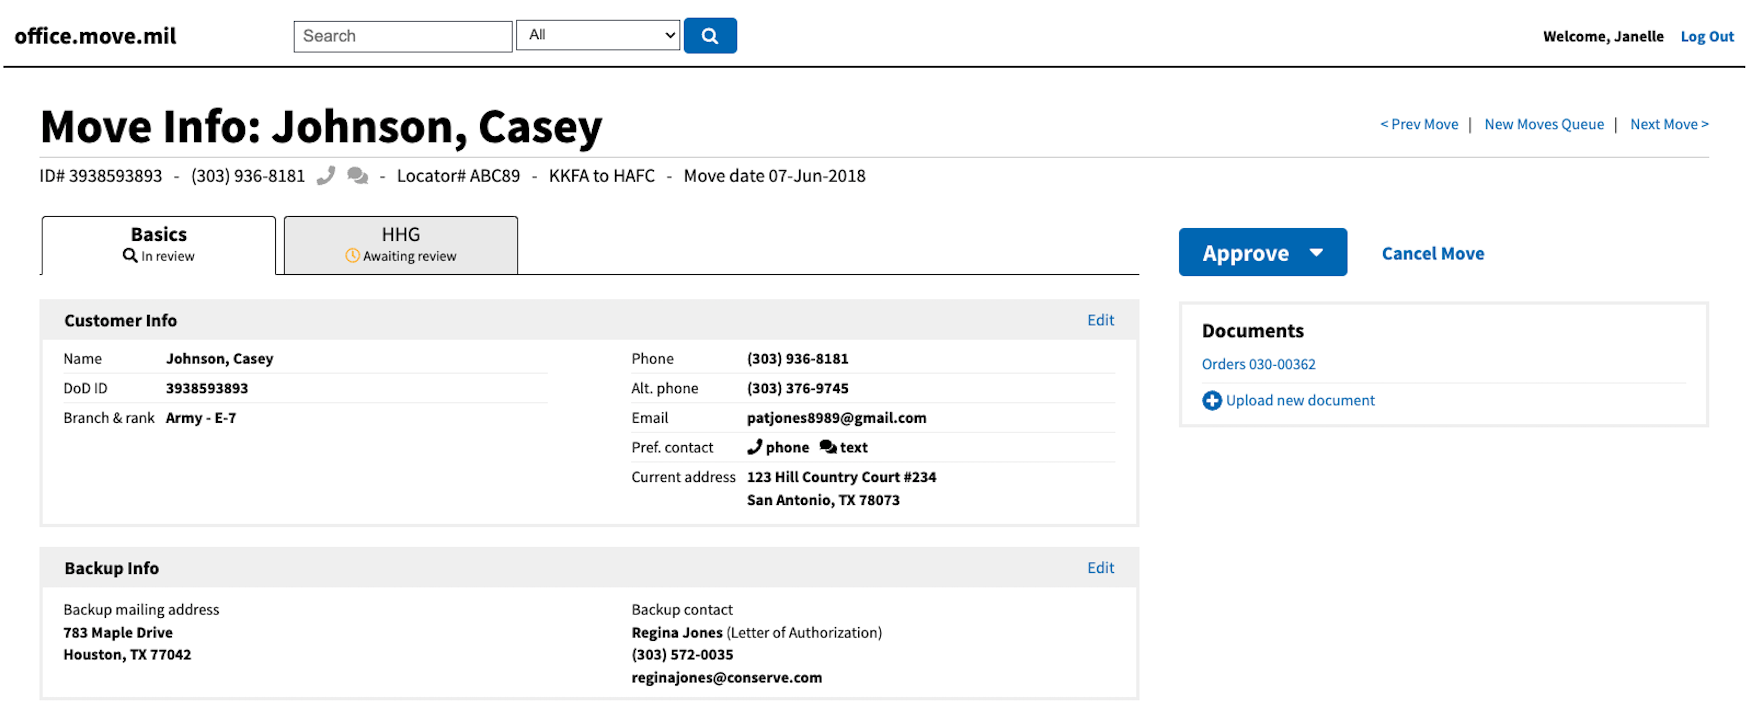
Task: Click phone icon in Pref. contact row
Action: 755,447
